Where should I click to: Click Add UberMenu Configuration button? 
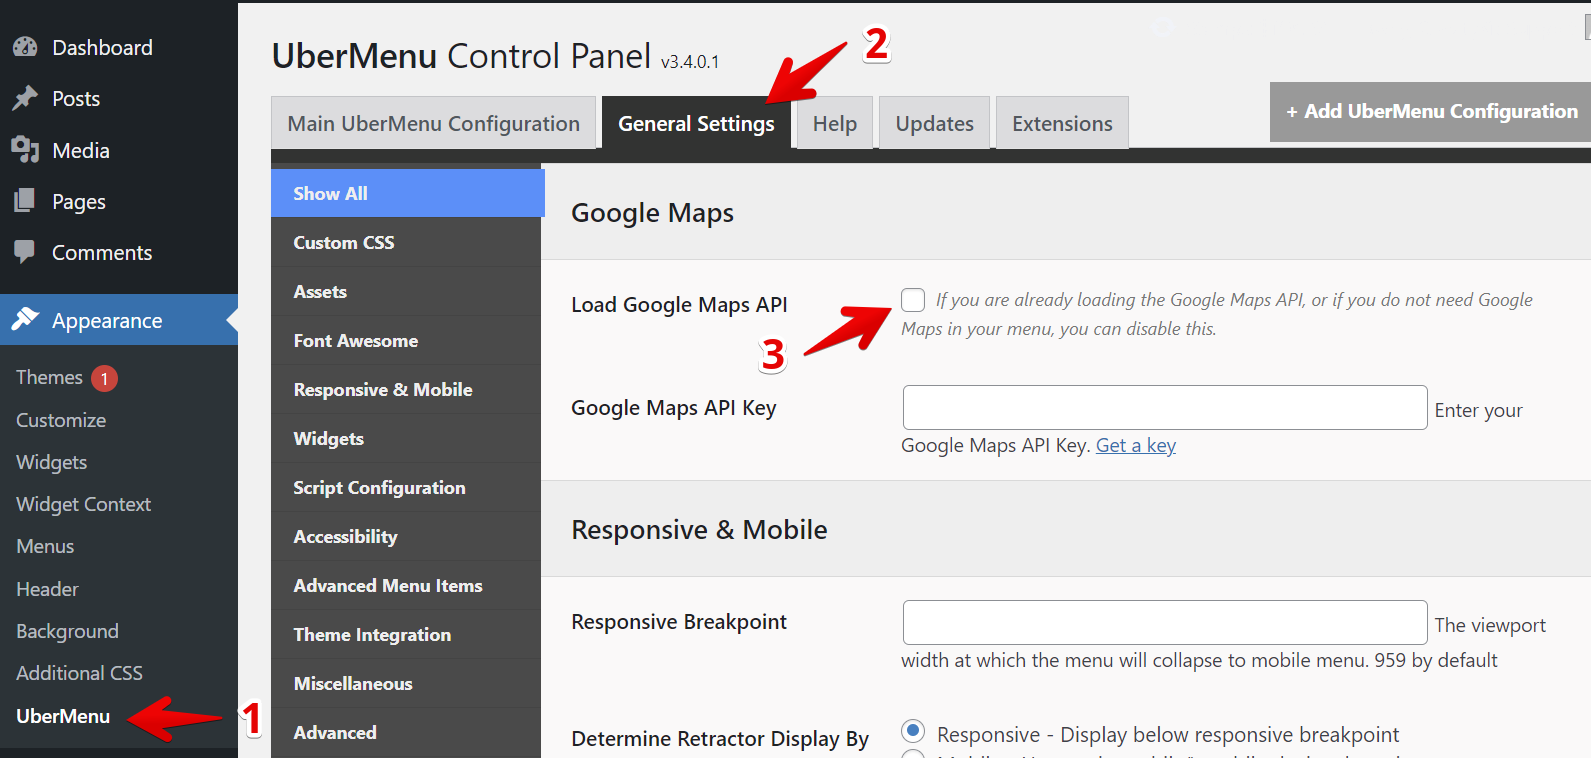[x=1430, y=112]
